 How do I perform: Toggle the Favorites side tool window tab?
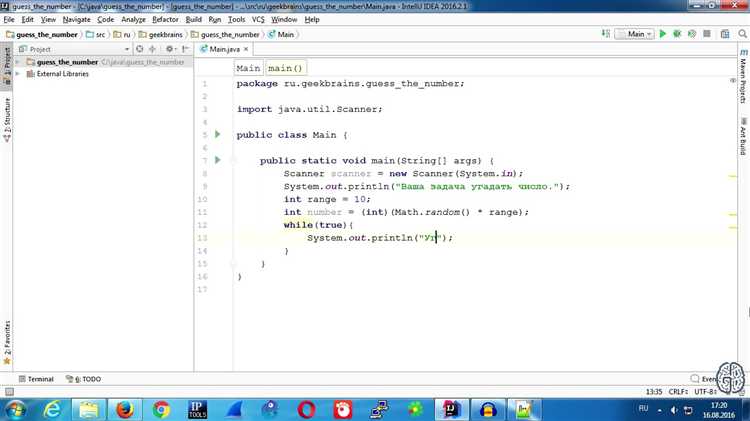coord(7,342)
